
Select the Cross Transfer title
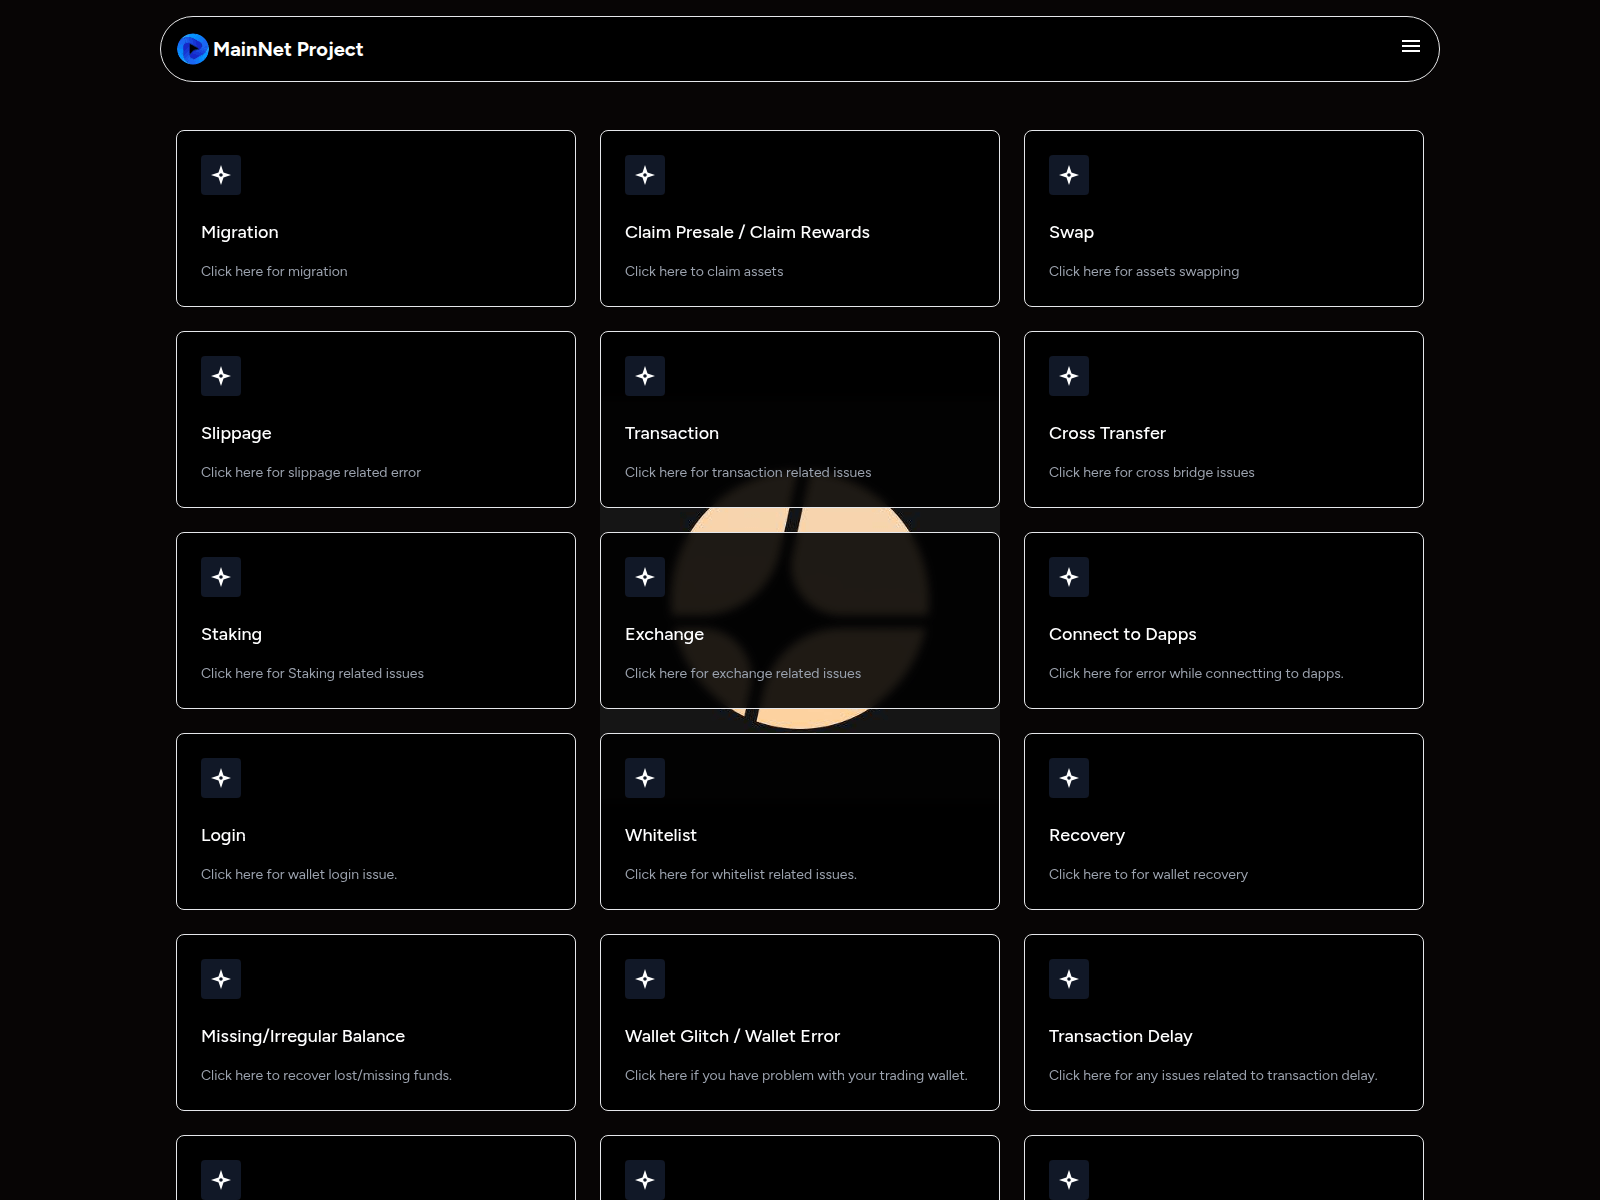coord(1107,433)
